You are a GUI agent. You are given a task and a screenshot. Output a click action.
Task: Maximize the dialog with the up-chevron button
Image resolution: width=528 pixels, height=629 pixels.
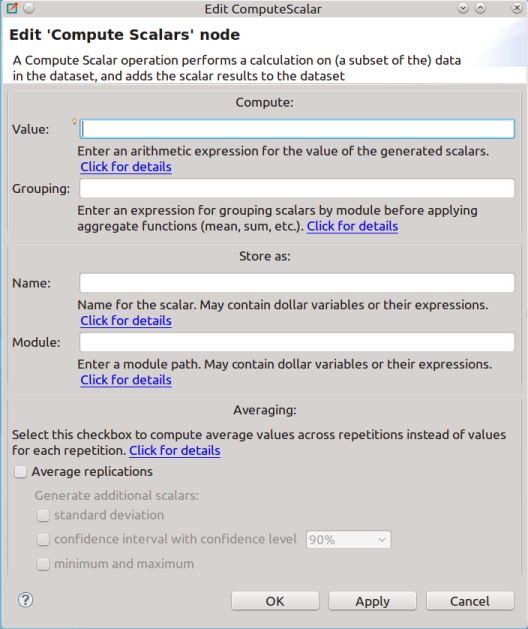480,8
